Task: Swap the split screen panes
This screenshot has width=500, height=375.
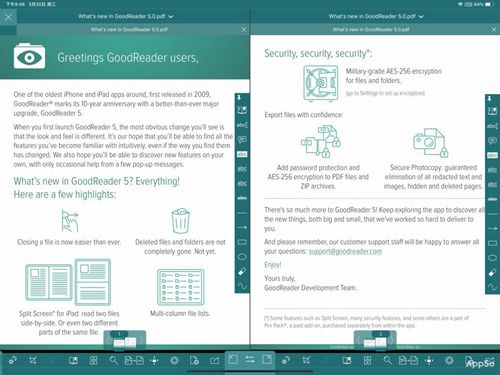Action: click(250, 360)
